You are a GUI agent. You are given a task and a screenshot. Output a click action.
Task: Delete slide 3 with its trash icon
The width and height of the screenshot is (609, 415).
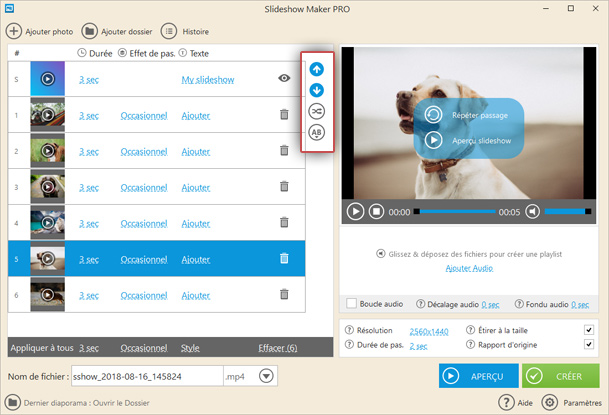pos(284,187)
